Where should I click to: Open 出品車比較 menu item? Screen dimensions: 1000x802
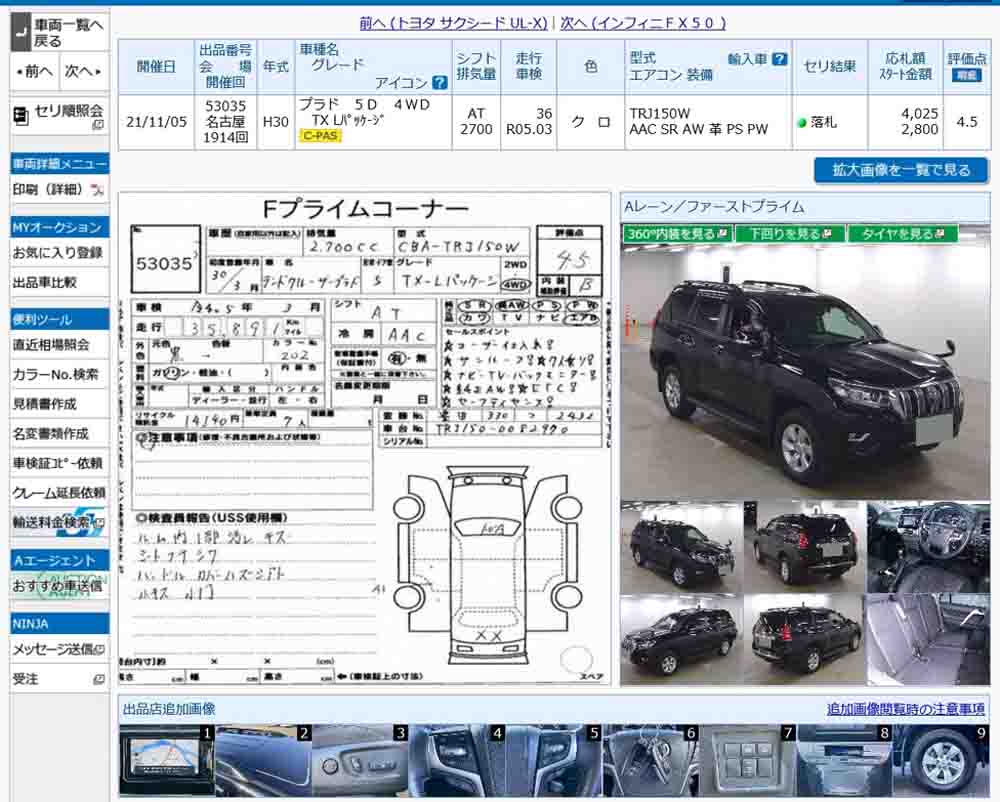tap(45, 282)
